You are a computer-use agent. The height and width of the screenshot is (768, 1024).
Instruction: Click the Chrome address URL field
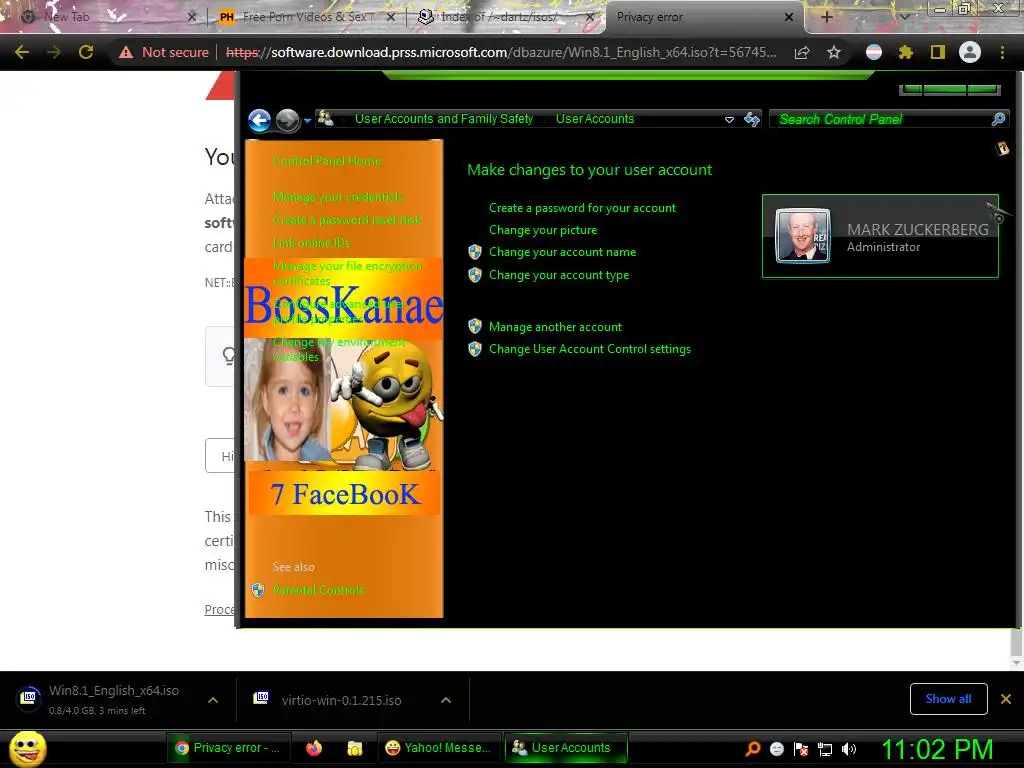click(x=500, y=52)
